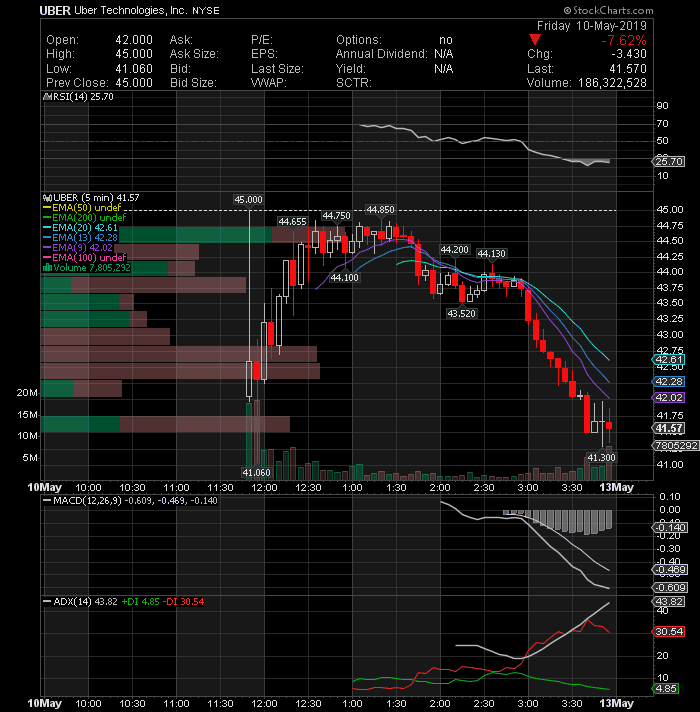The width and height of the screenshot is (700, 712).
Task: Click the Chg value -3.430
Action: (628, 54)
